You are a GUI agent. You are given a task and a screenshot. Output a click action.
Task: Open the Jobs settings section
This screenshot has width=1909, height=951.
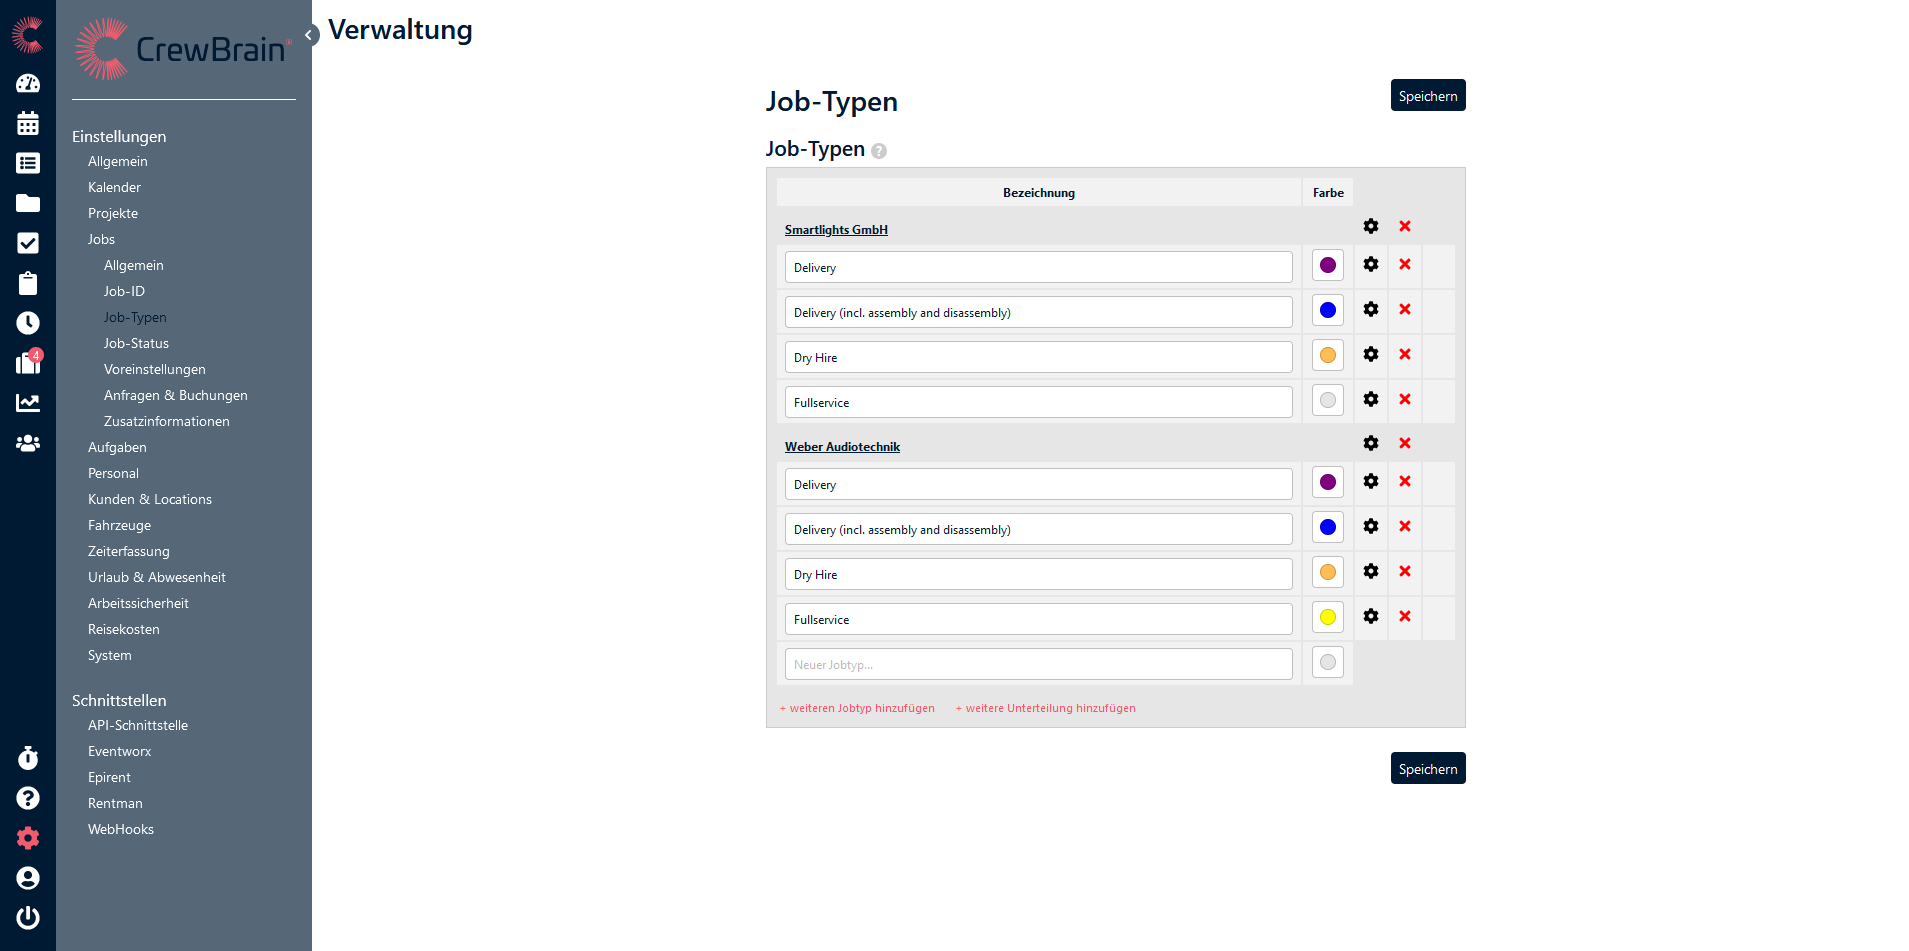[101, 239]
